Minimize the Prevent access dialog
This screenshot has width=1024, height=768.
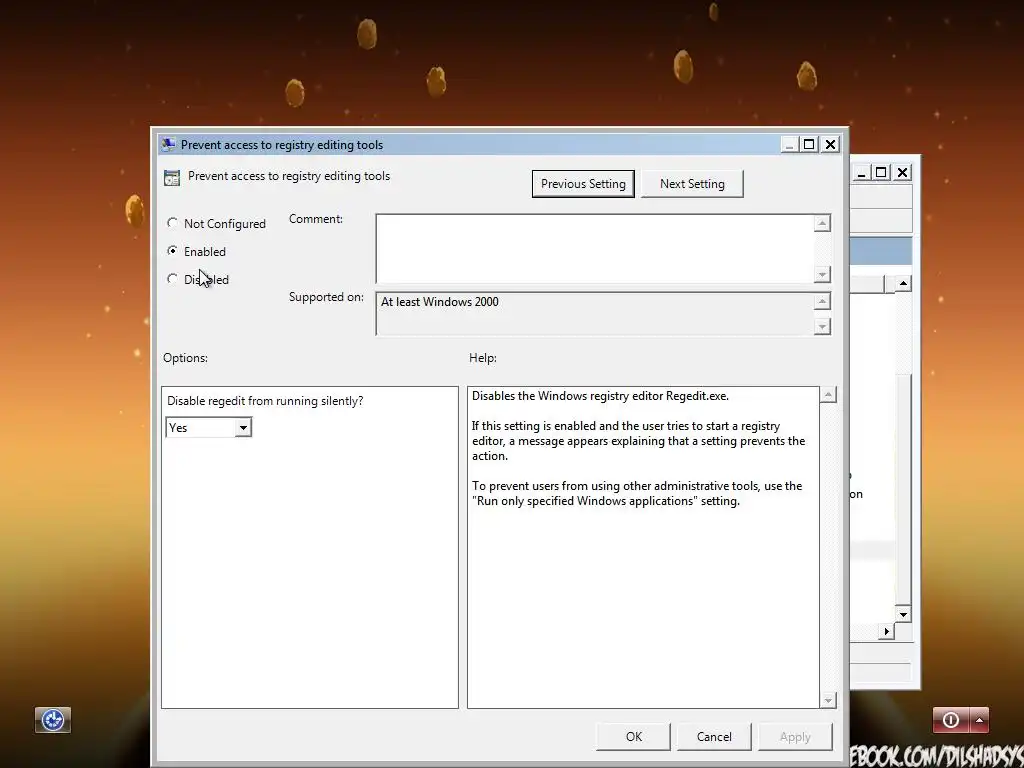pyautogui.click(x=789, y=144)
